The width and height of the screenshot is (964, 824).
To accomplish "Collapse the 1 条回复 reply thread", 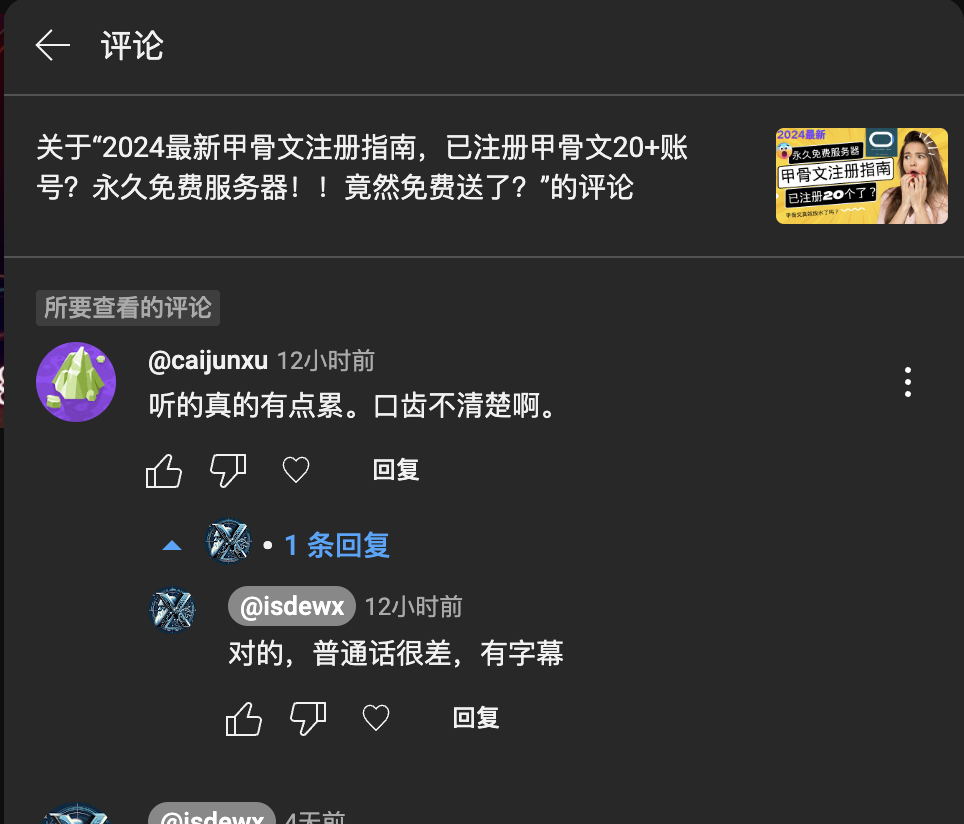I will 337,545.
